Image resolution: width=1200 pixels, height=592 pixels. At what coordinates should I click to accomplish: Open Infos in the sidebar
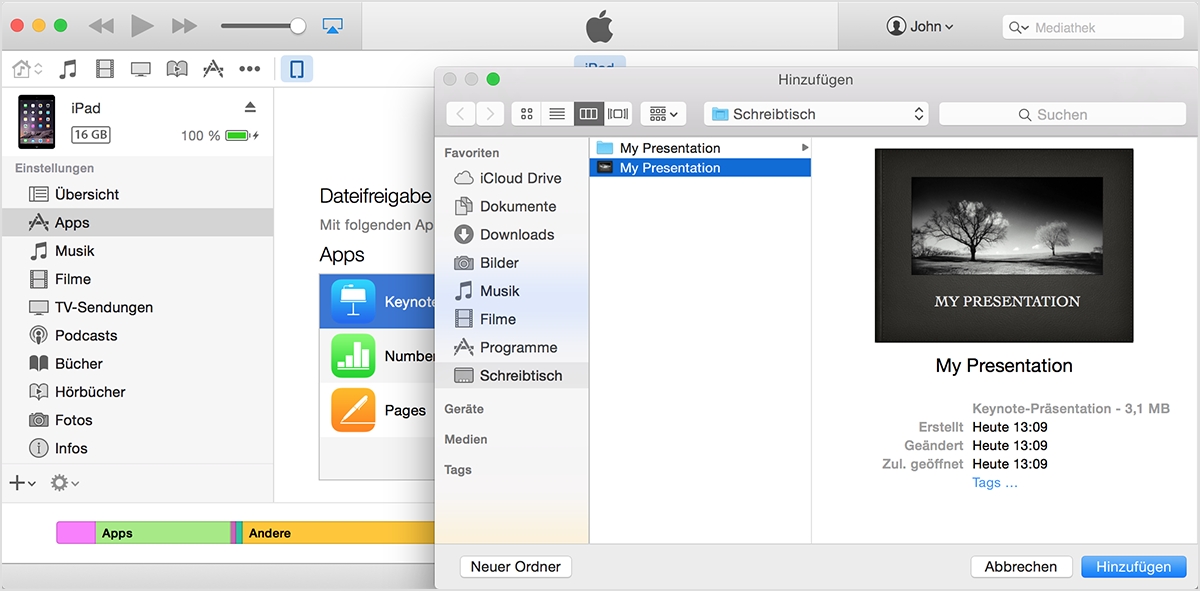pos(137,448)
